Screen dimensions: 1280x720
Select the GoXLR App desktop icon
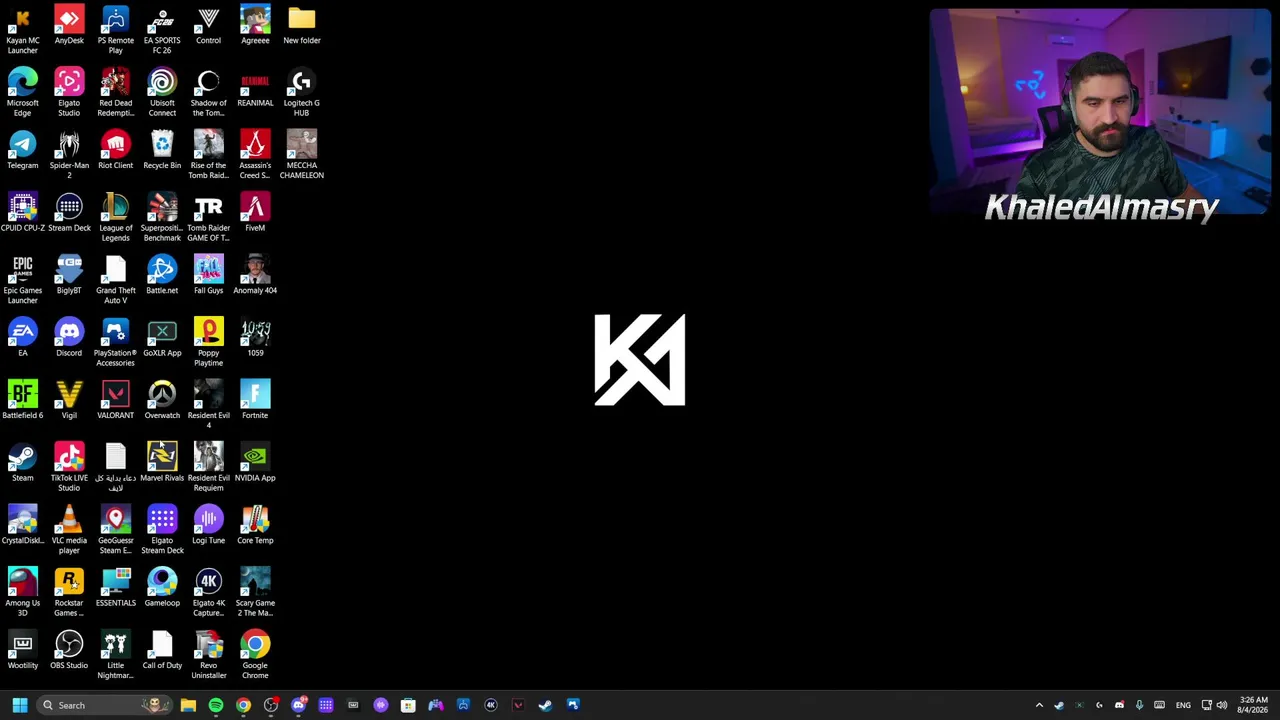point(162,338)
